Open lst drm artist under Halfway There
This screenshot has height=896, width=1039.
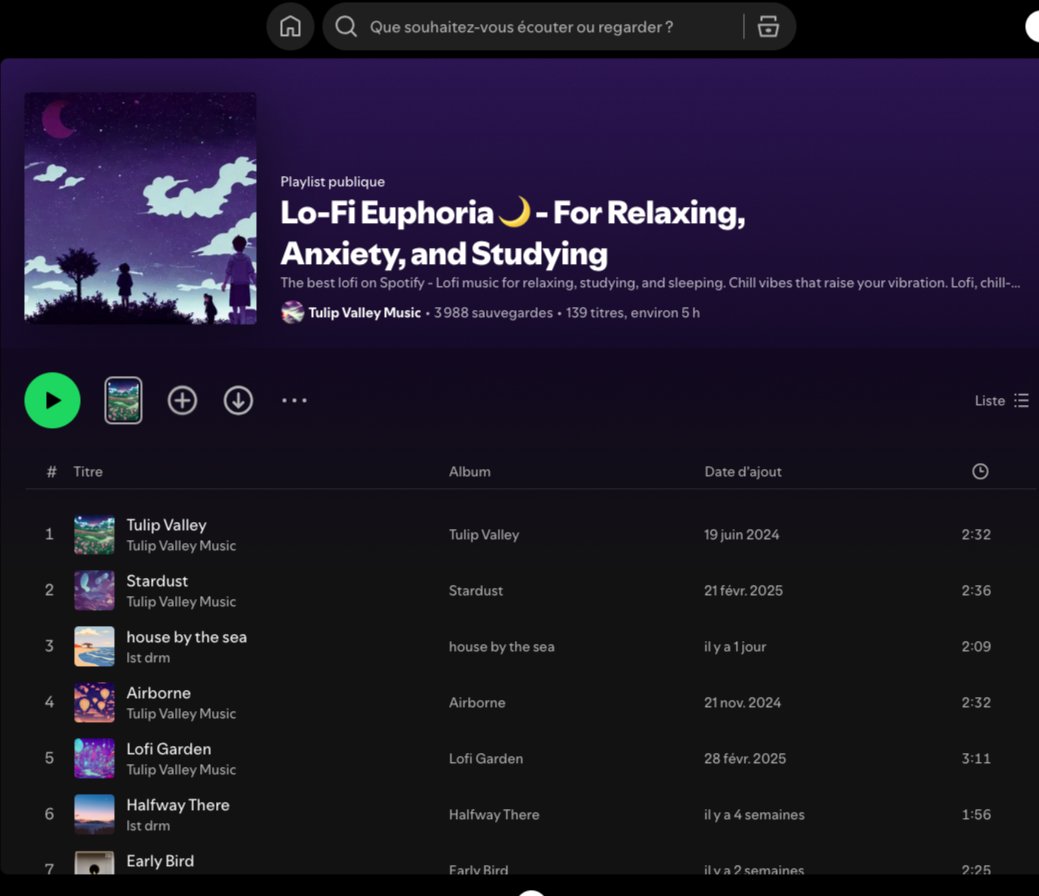click(x=148, y=826)
